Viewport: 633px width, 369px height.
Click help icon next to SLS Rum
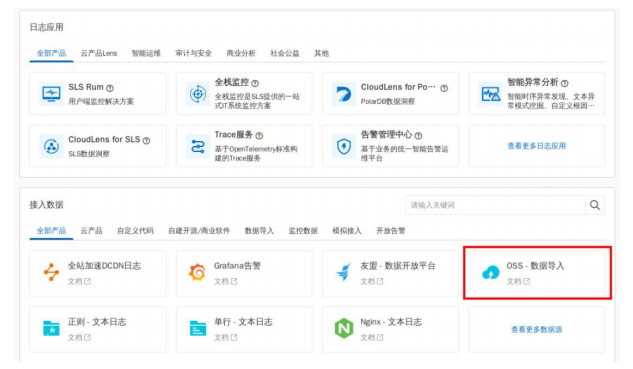click(x=110, y=88)
